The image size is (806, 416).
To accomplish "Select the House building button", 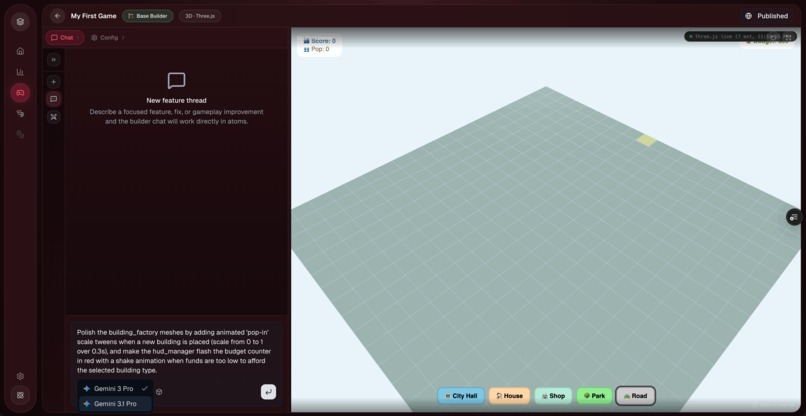I will [509, 395].
